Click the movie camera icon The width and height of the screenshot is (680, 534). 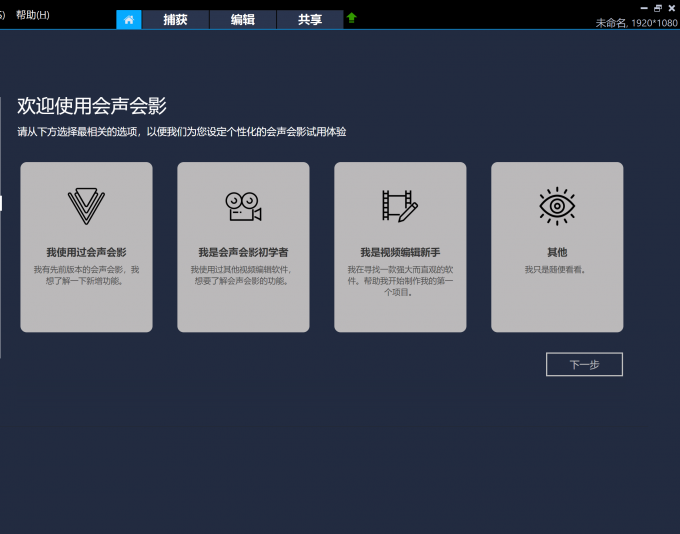click(x=243, y=206)
